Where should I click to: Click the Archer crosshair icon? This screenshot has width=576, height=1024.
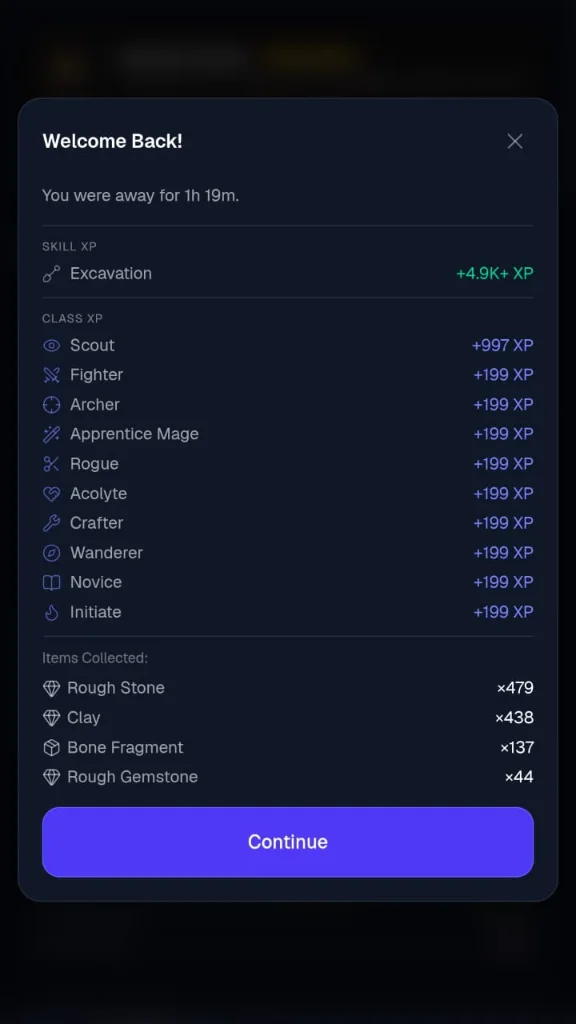(x=52, y=405)
